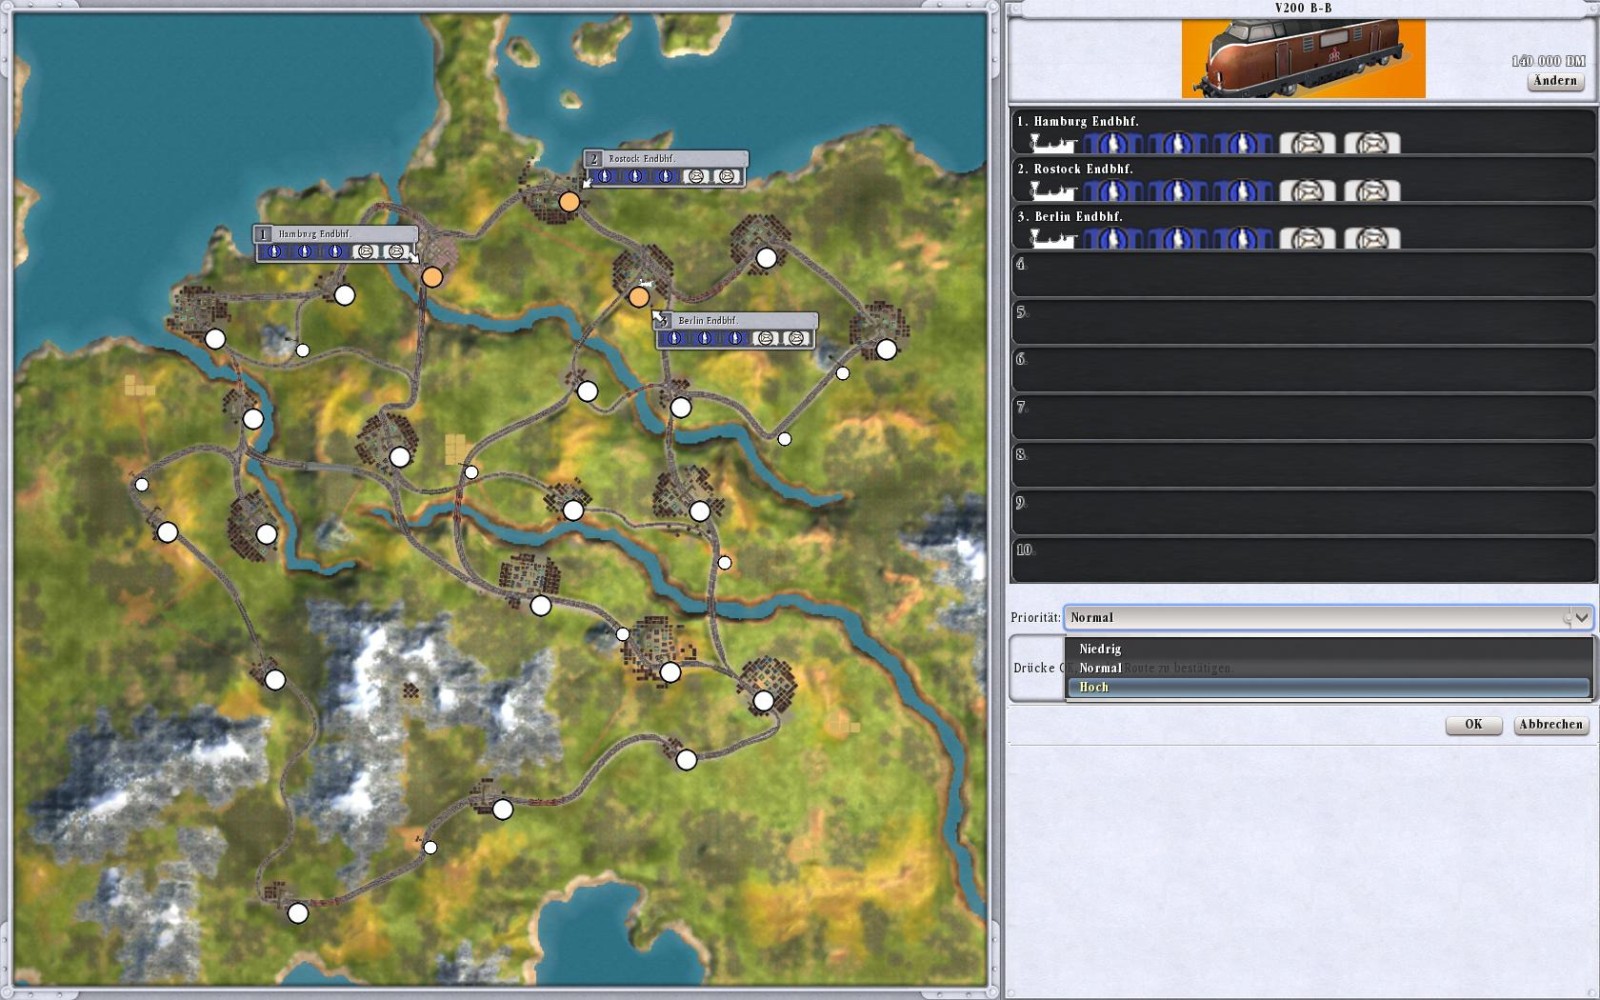Collapse the Priorität dropdown via its arrow
Viewport: 1600px width, 1000px height.
point(1581,618)
